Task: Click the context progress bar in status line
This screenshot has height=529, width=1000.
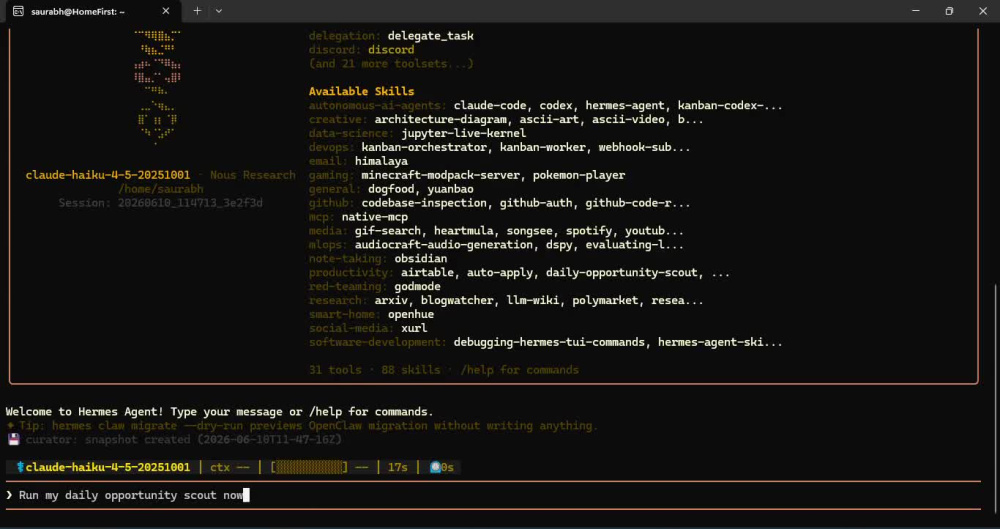Action: click(x=310, y=468)
